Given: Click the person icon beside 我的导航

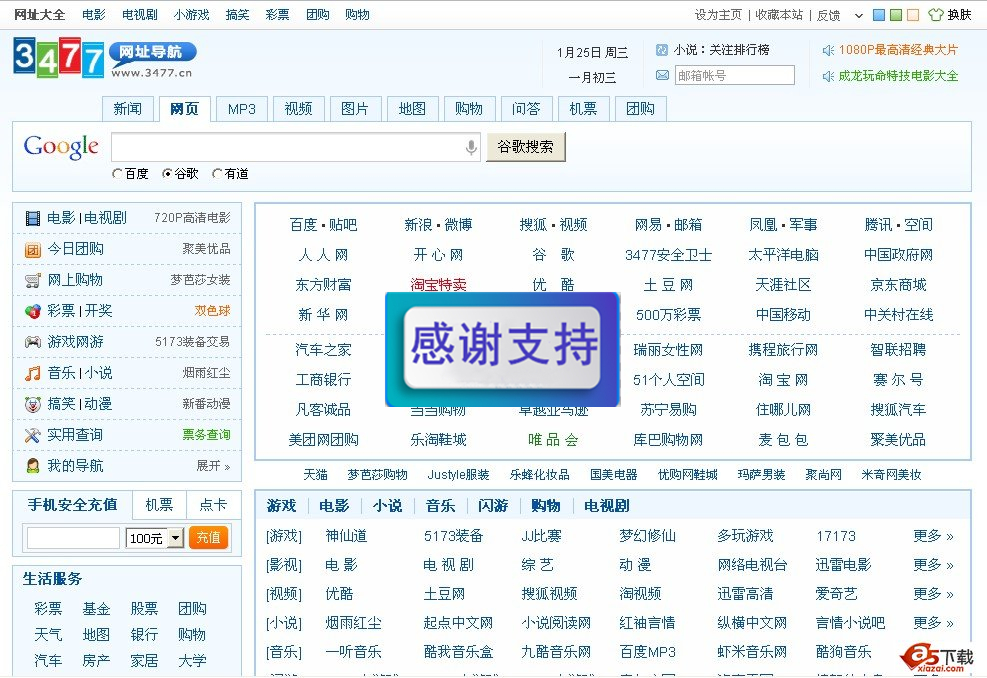Looking at the screenshot, I should (x=33, y=466).
